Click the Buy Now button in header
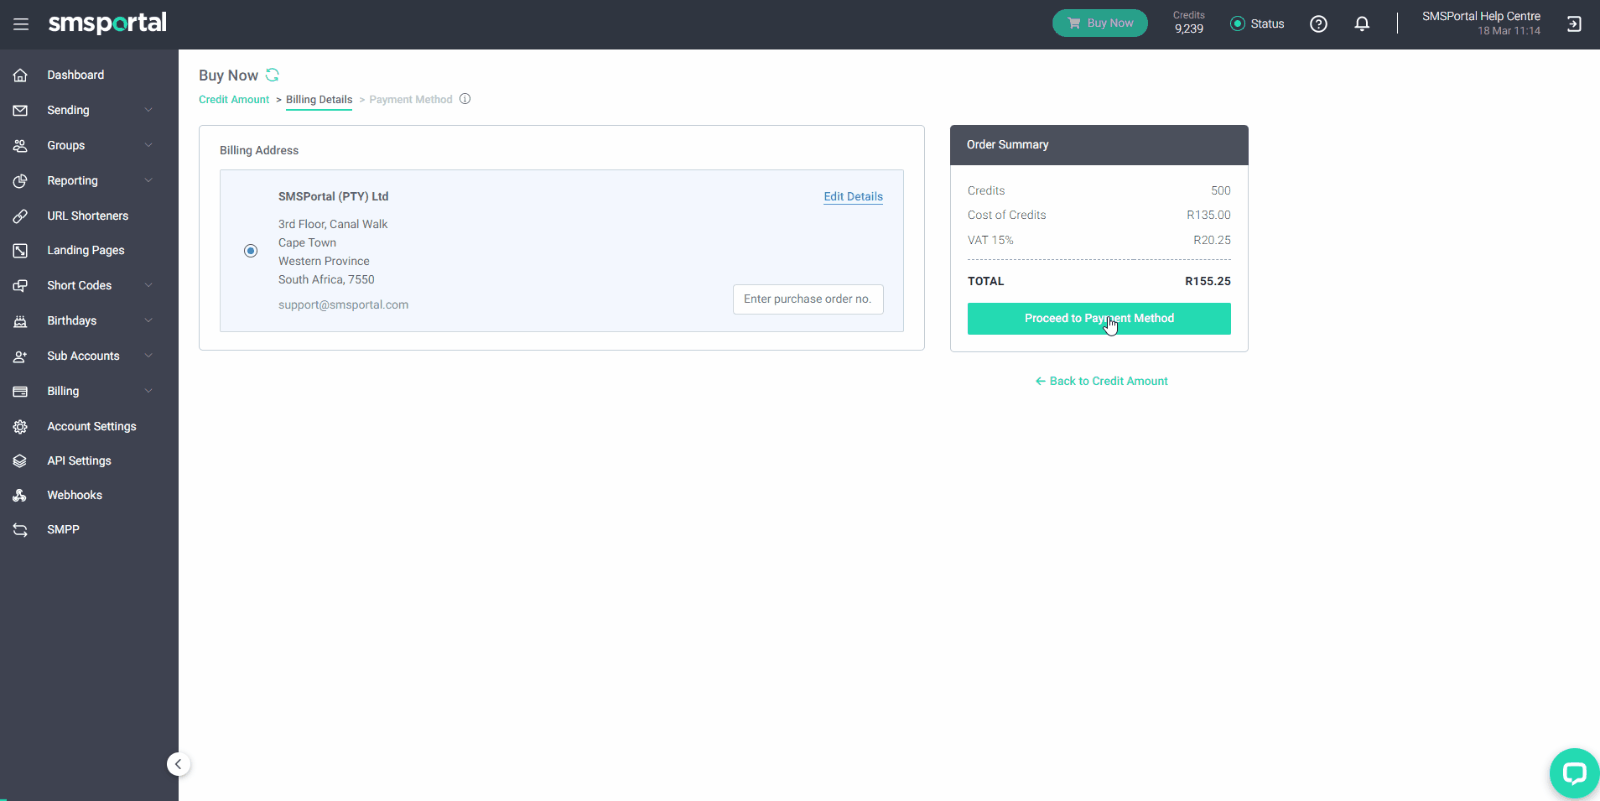The height and width of the screenshot is (801, 1600). 1100,23
